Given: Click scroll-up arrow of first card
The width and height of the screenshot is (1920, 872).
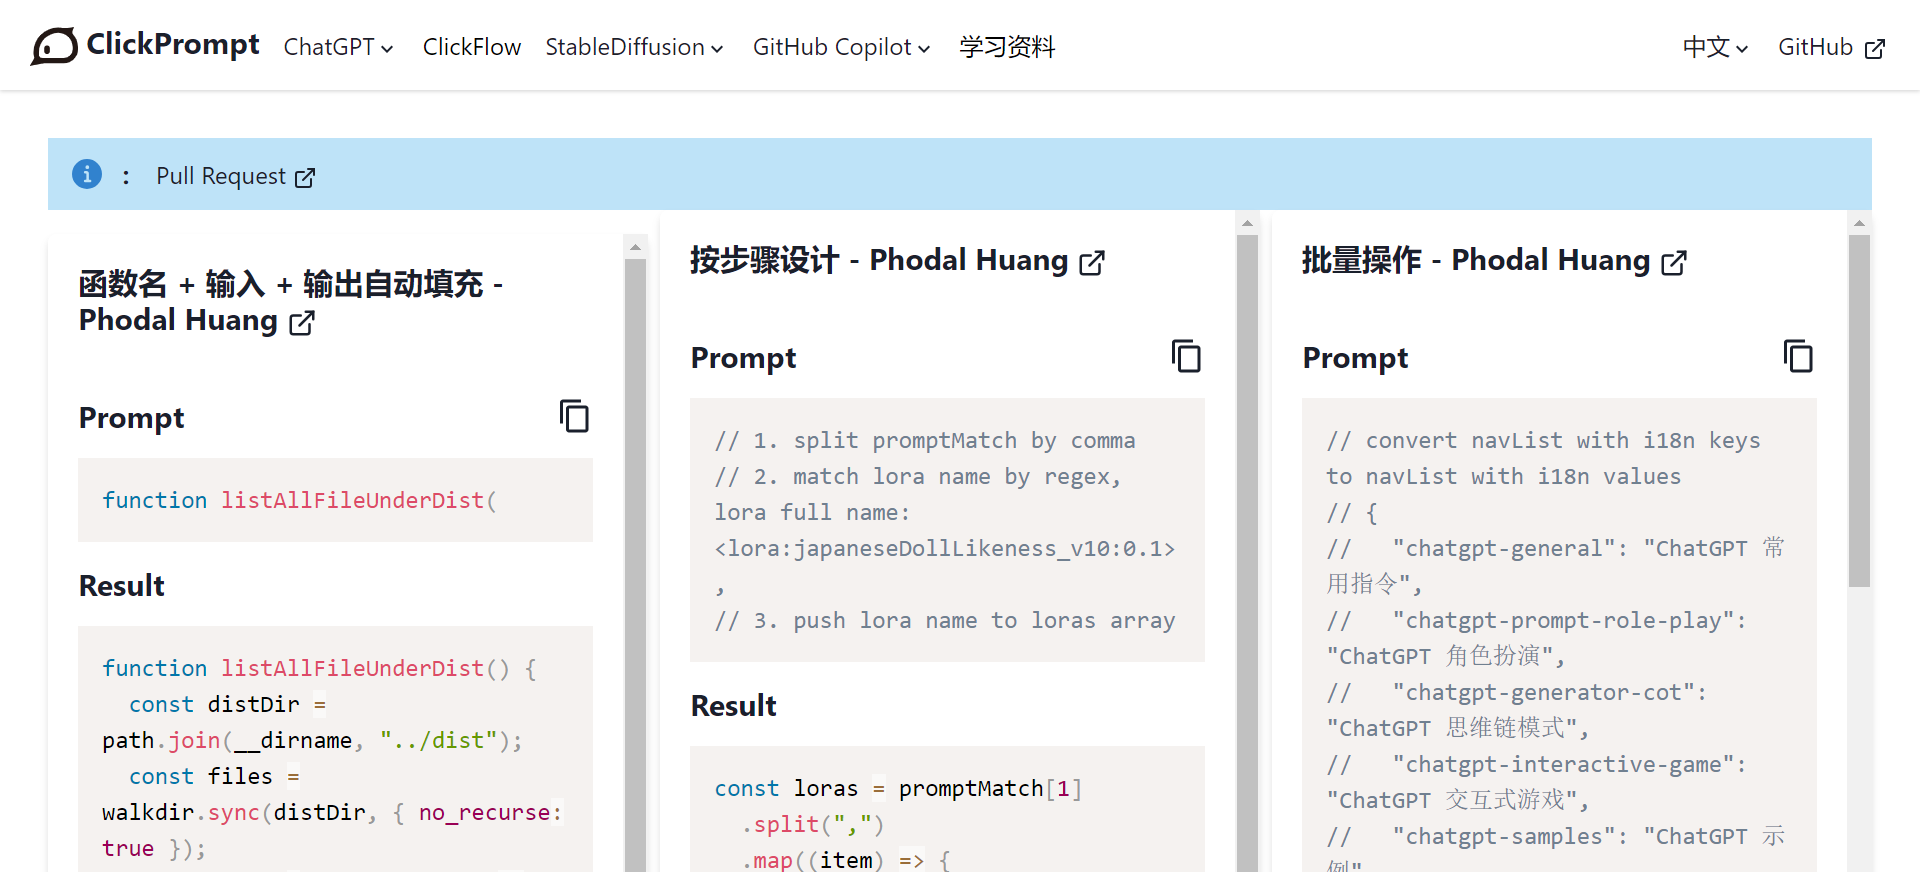Looking at the screenshot, I should pyautogui.click(x=635, y=246).
